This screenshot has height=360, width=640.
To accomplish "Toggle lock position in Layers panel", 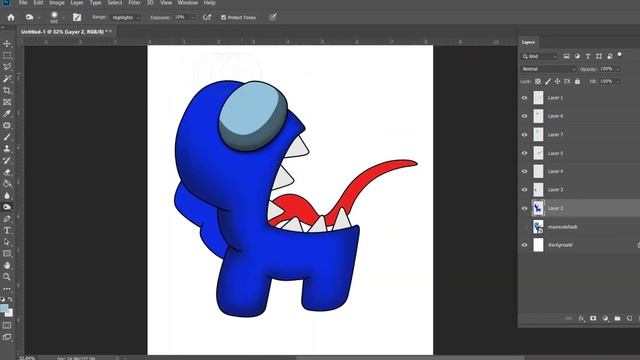I will pos(557,82).
